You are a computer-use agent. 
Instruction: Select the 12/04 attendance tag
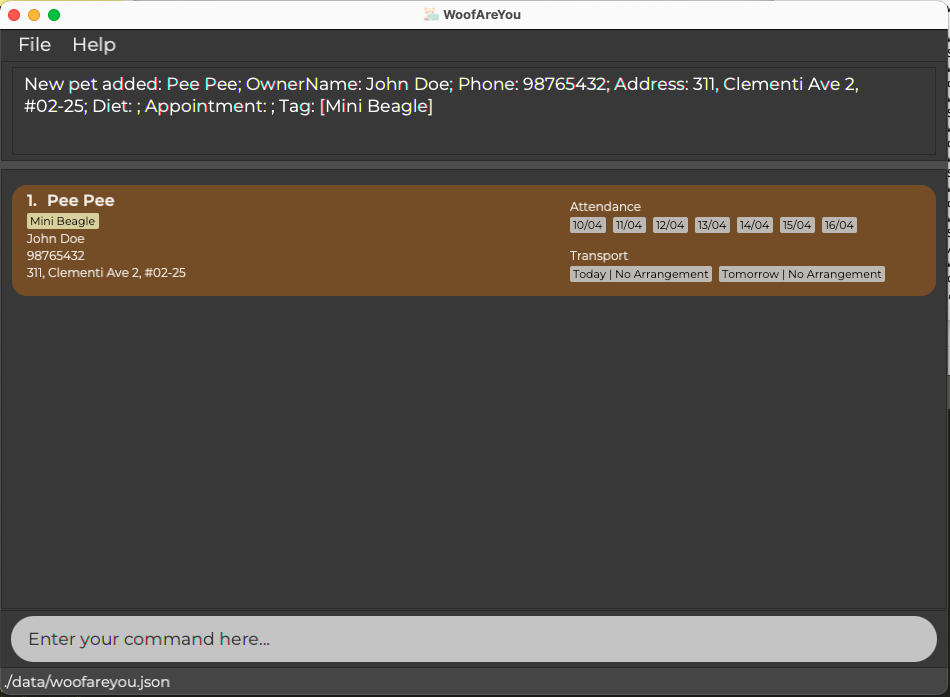[x=670, y=225]
